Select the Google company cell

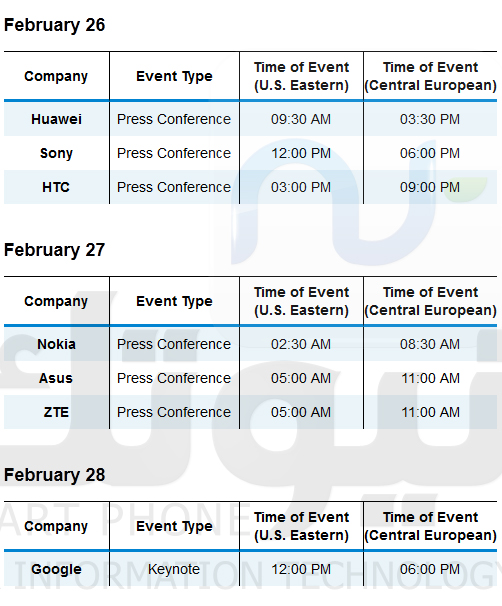coord(56,569)
